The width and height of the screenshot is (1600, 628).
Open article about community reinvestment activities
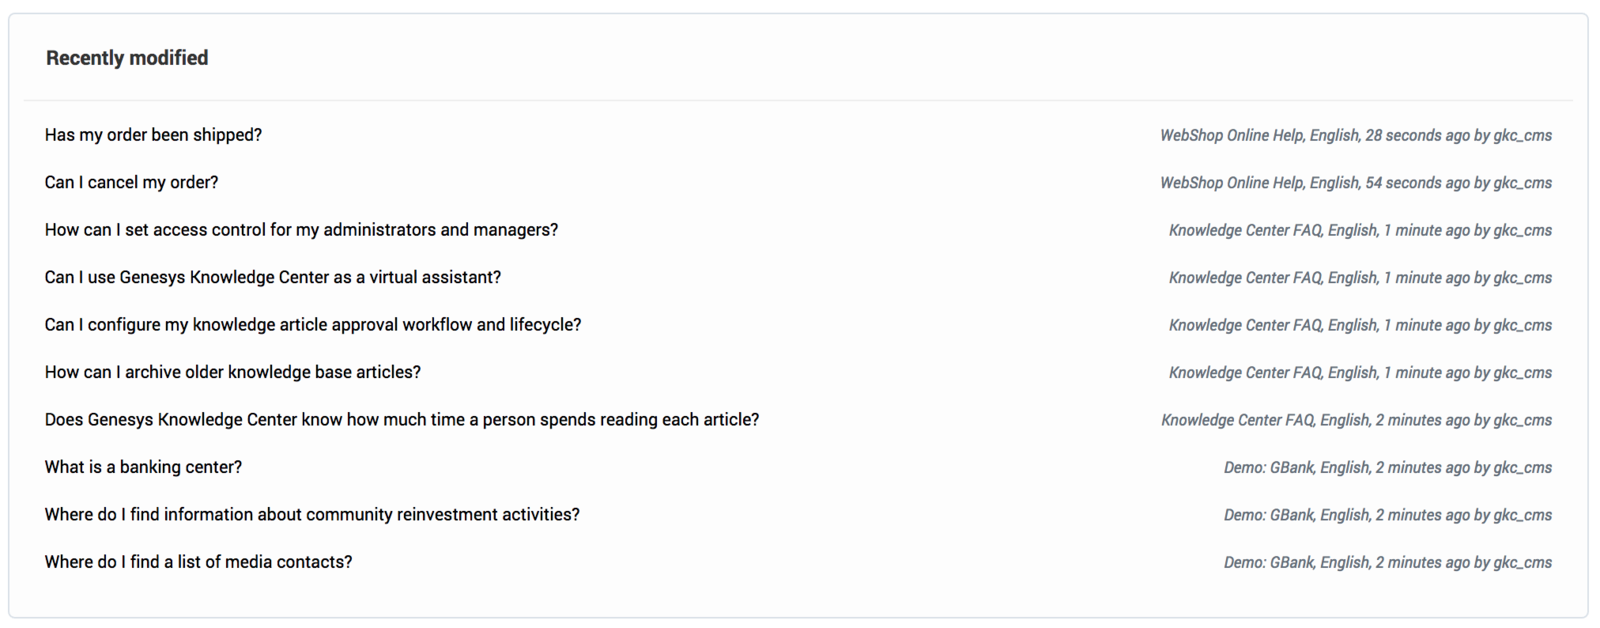[312, 515]
